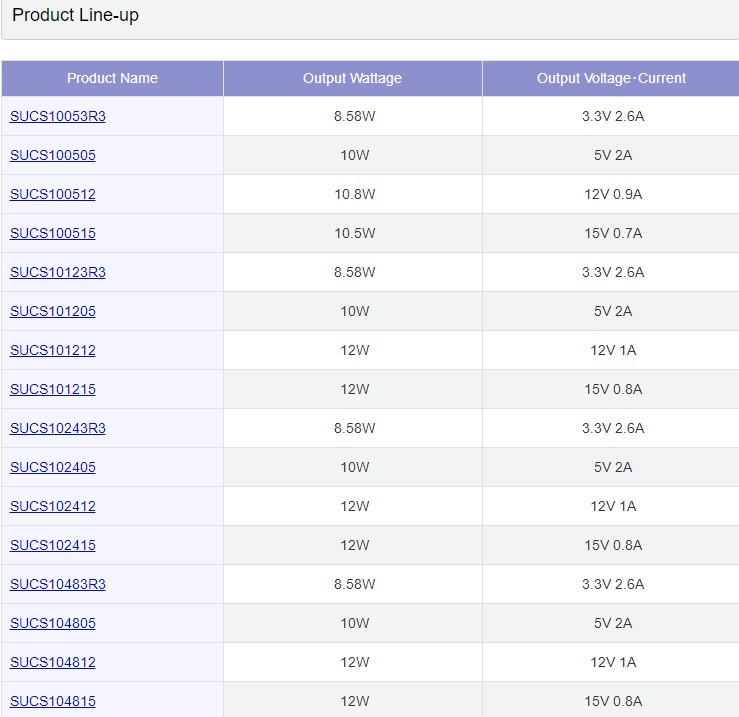
Task: Select the SUCS101205 link
Action: pyautogui.click(x=53, y=311)
